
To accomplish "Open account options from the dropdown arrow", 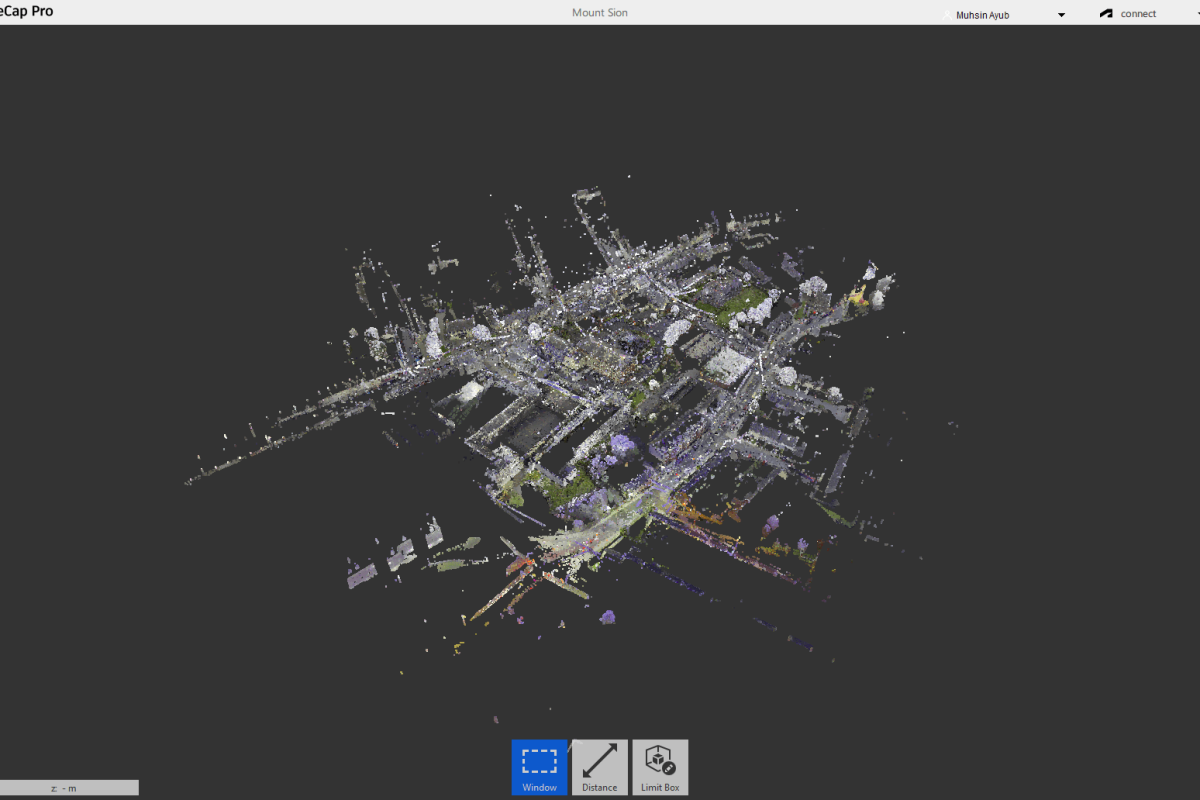I will 1061,15.
